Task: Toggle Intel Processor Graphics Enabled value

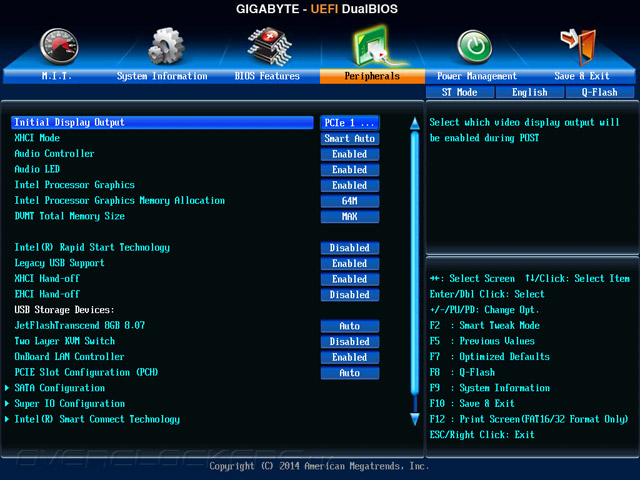Action: (350, 185)
